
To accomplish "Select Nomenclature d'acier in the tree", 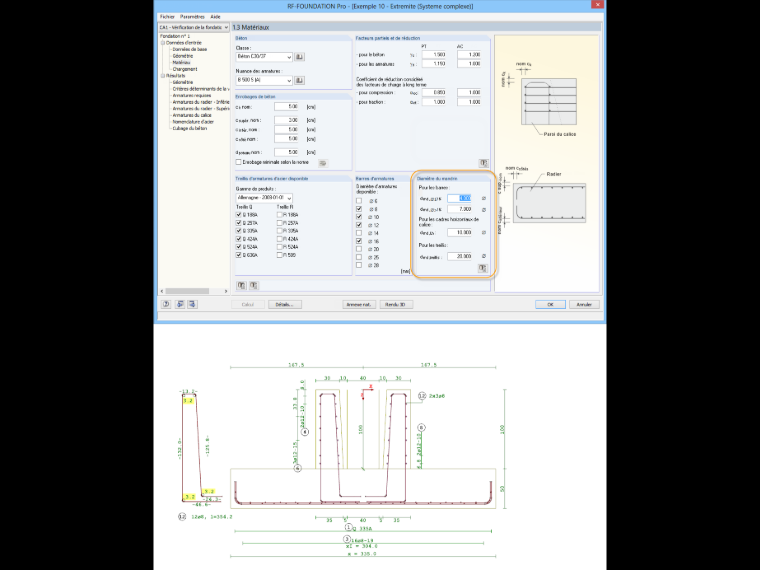I will click(193, 122).
